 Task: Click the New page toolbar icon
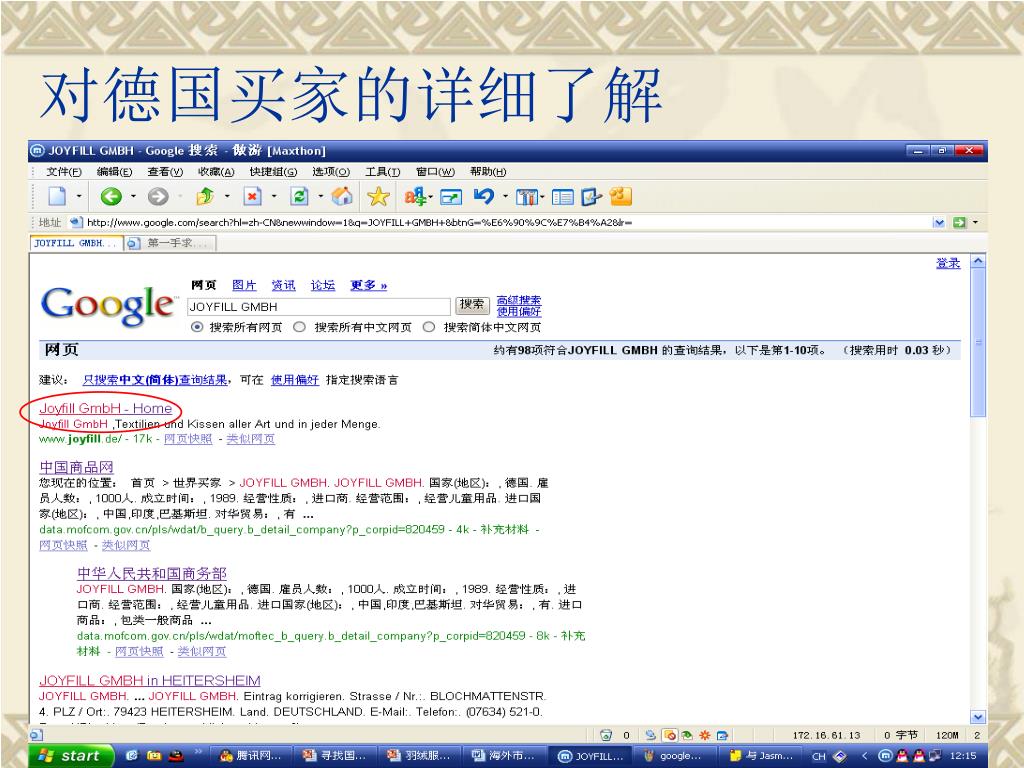(x=57, y=196)
